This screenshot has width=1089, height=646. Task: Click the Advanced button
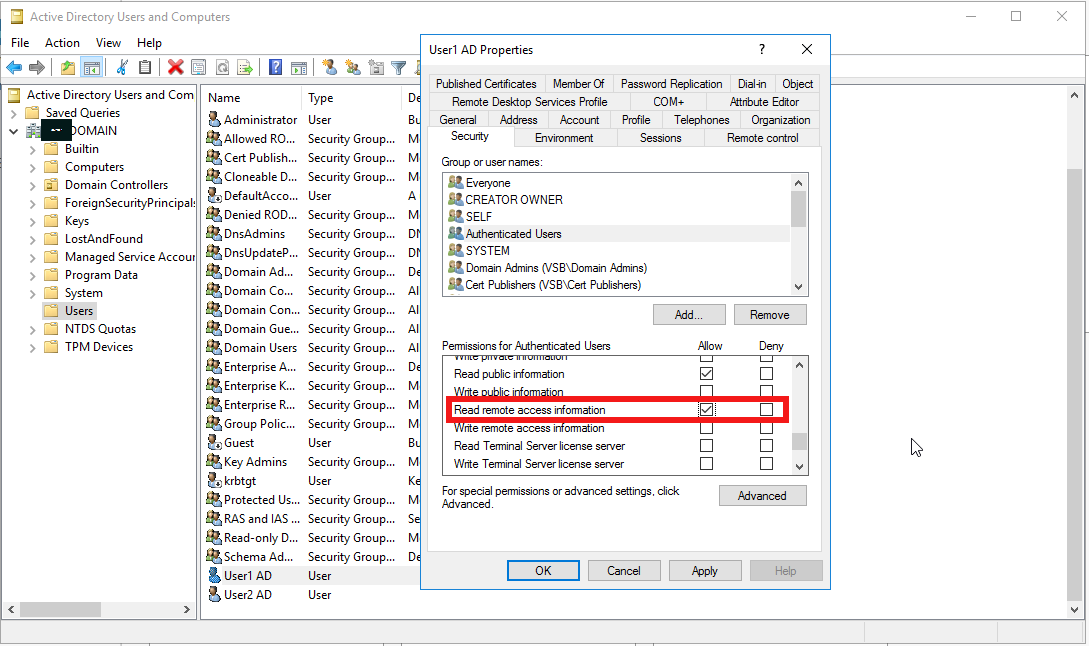tap(762, 495)
